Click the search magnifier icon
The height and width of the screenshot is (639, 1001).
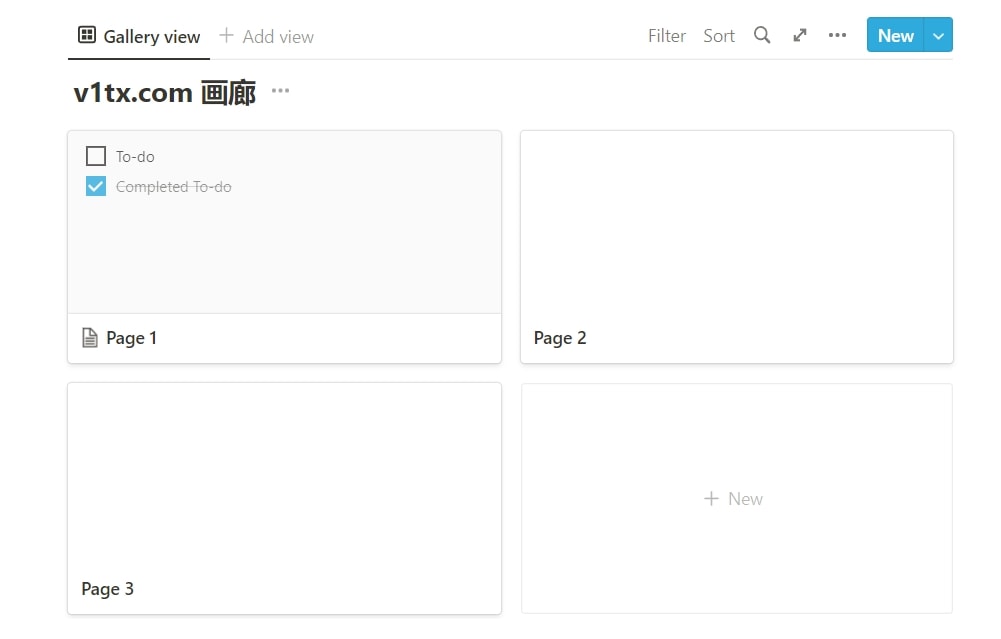(x=762, y=36)
